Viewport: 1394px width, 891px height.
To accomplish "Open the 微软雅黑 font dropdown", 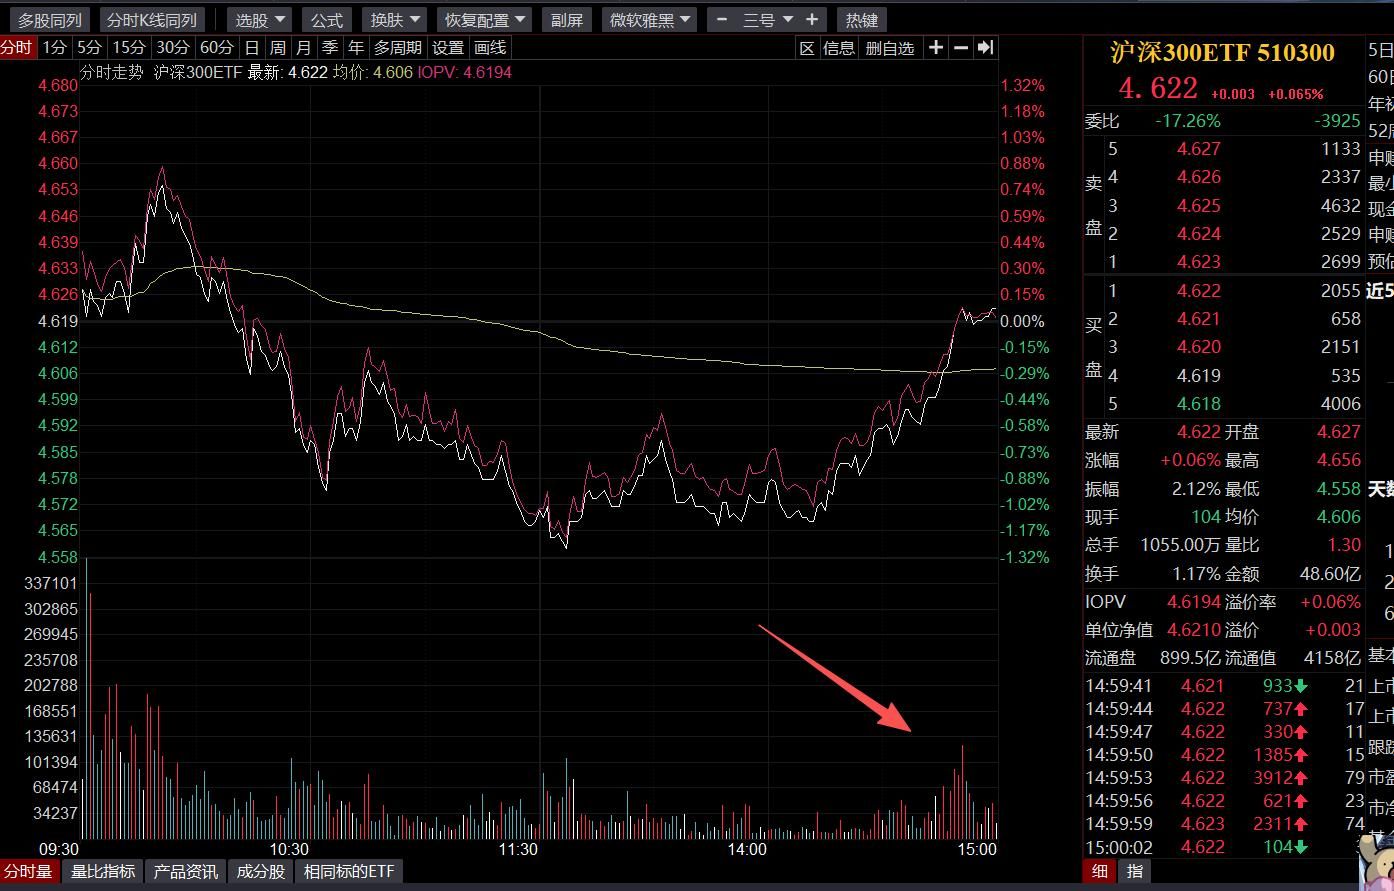I will pos(651,20).
